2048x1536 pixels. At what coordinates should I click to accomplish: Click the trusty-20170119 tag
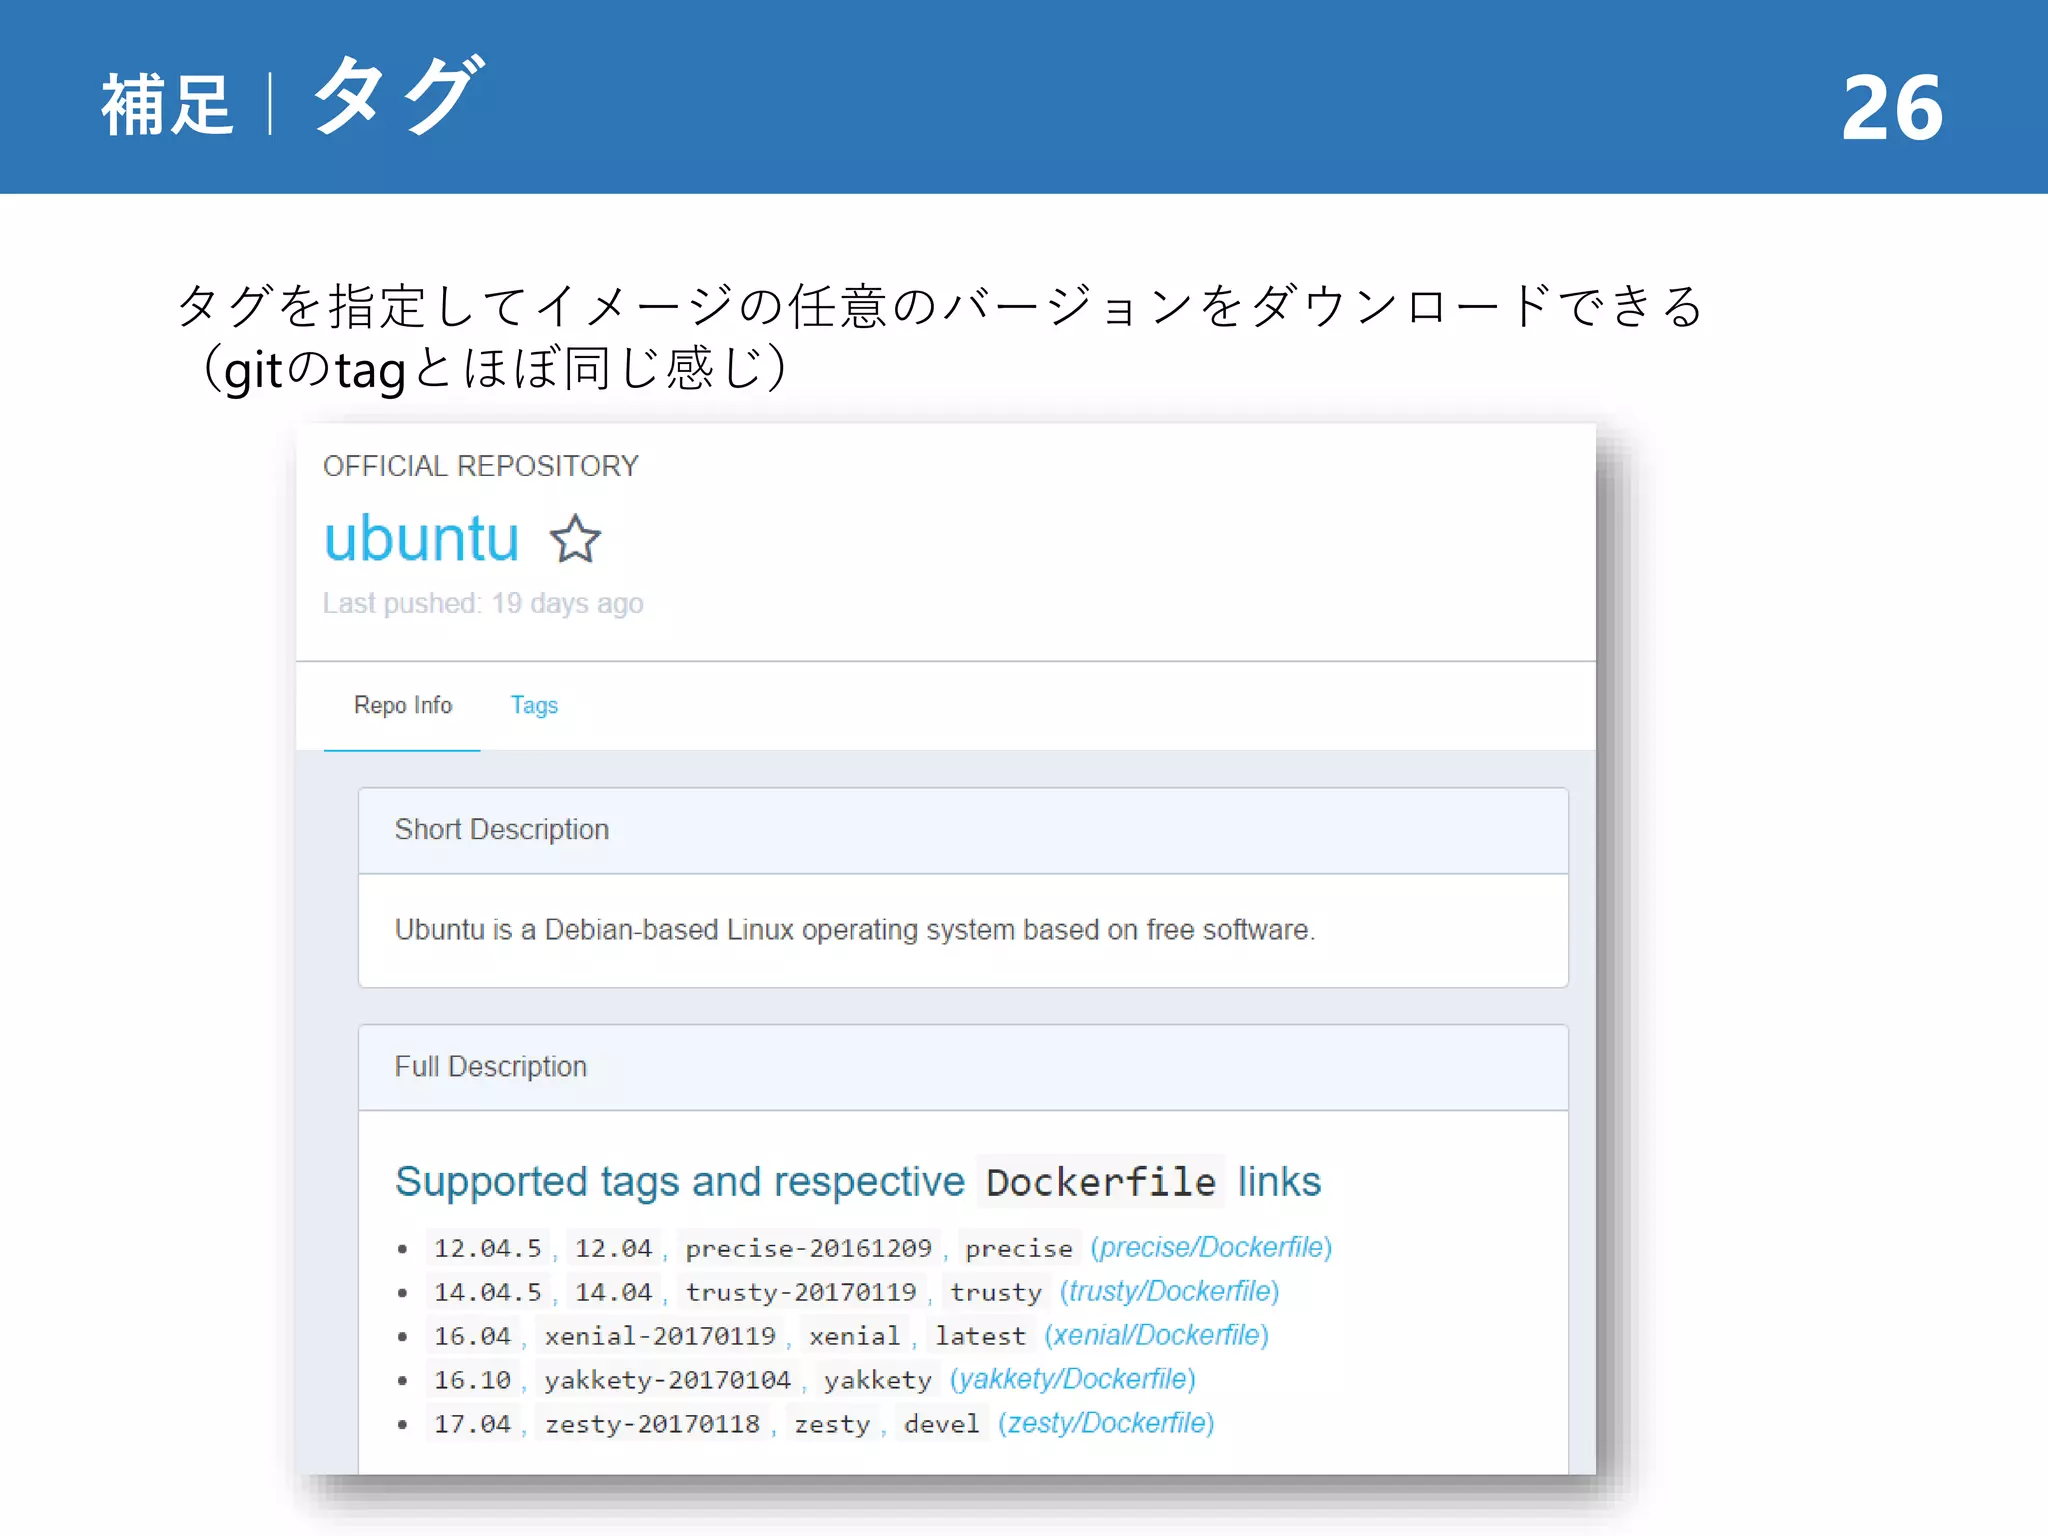[x=800, y=1292]
